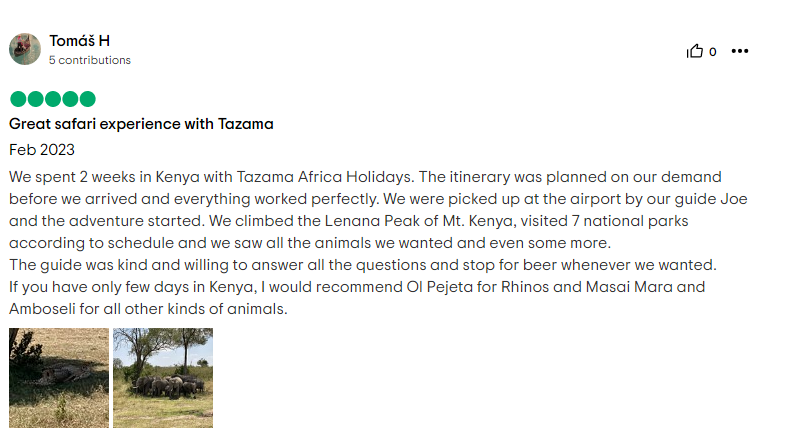This screenshot has height=440, width=795.
Task: Click the '5 contributions' text
Action: click(x=90, y=60)
